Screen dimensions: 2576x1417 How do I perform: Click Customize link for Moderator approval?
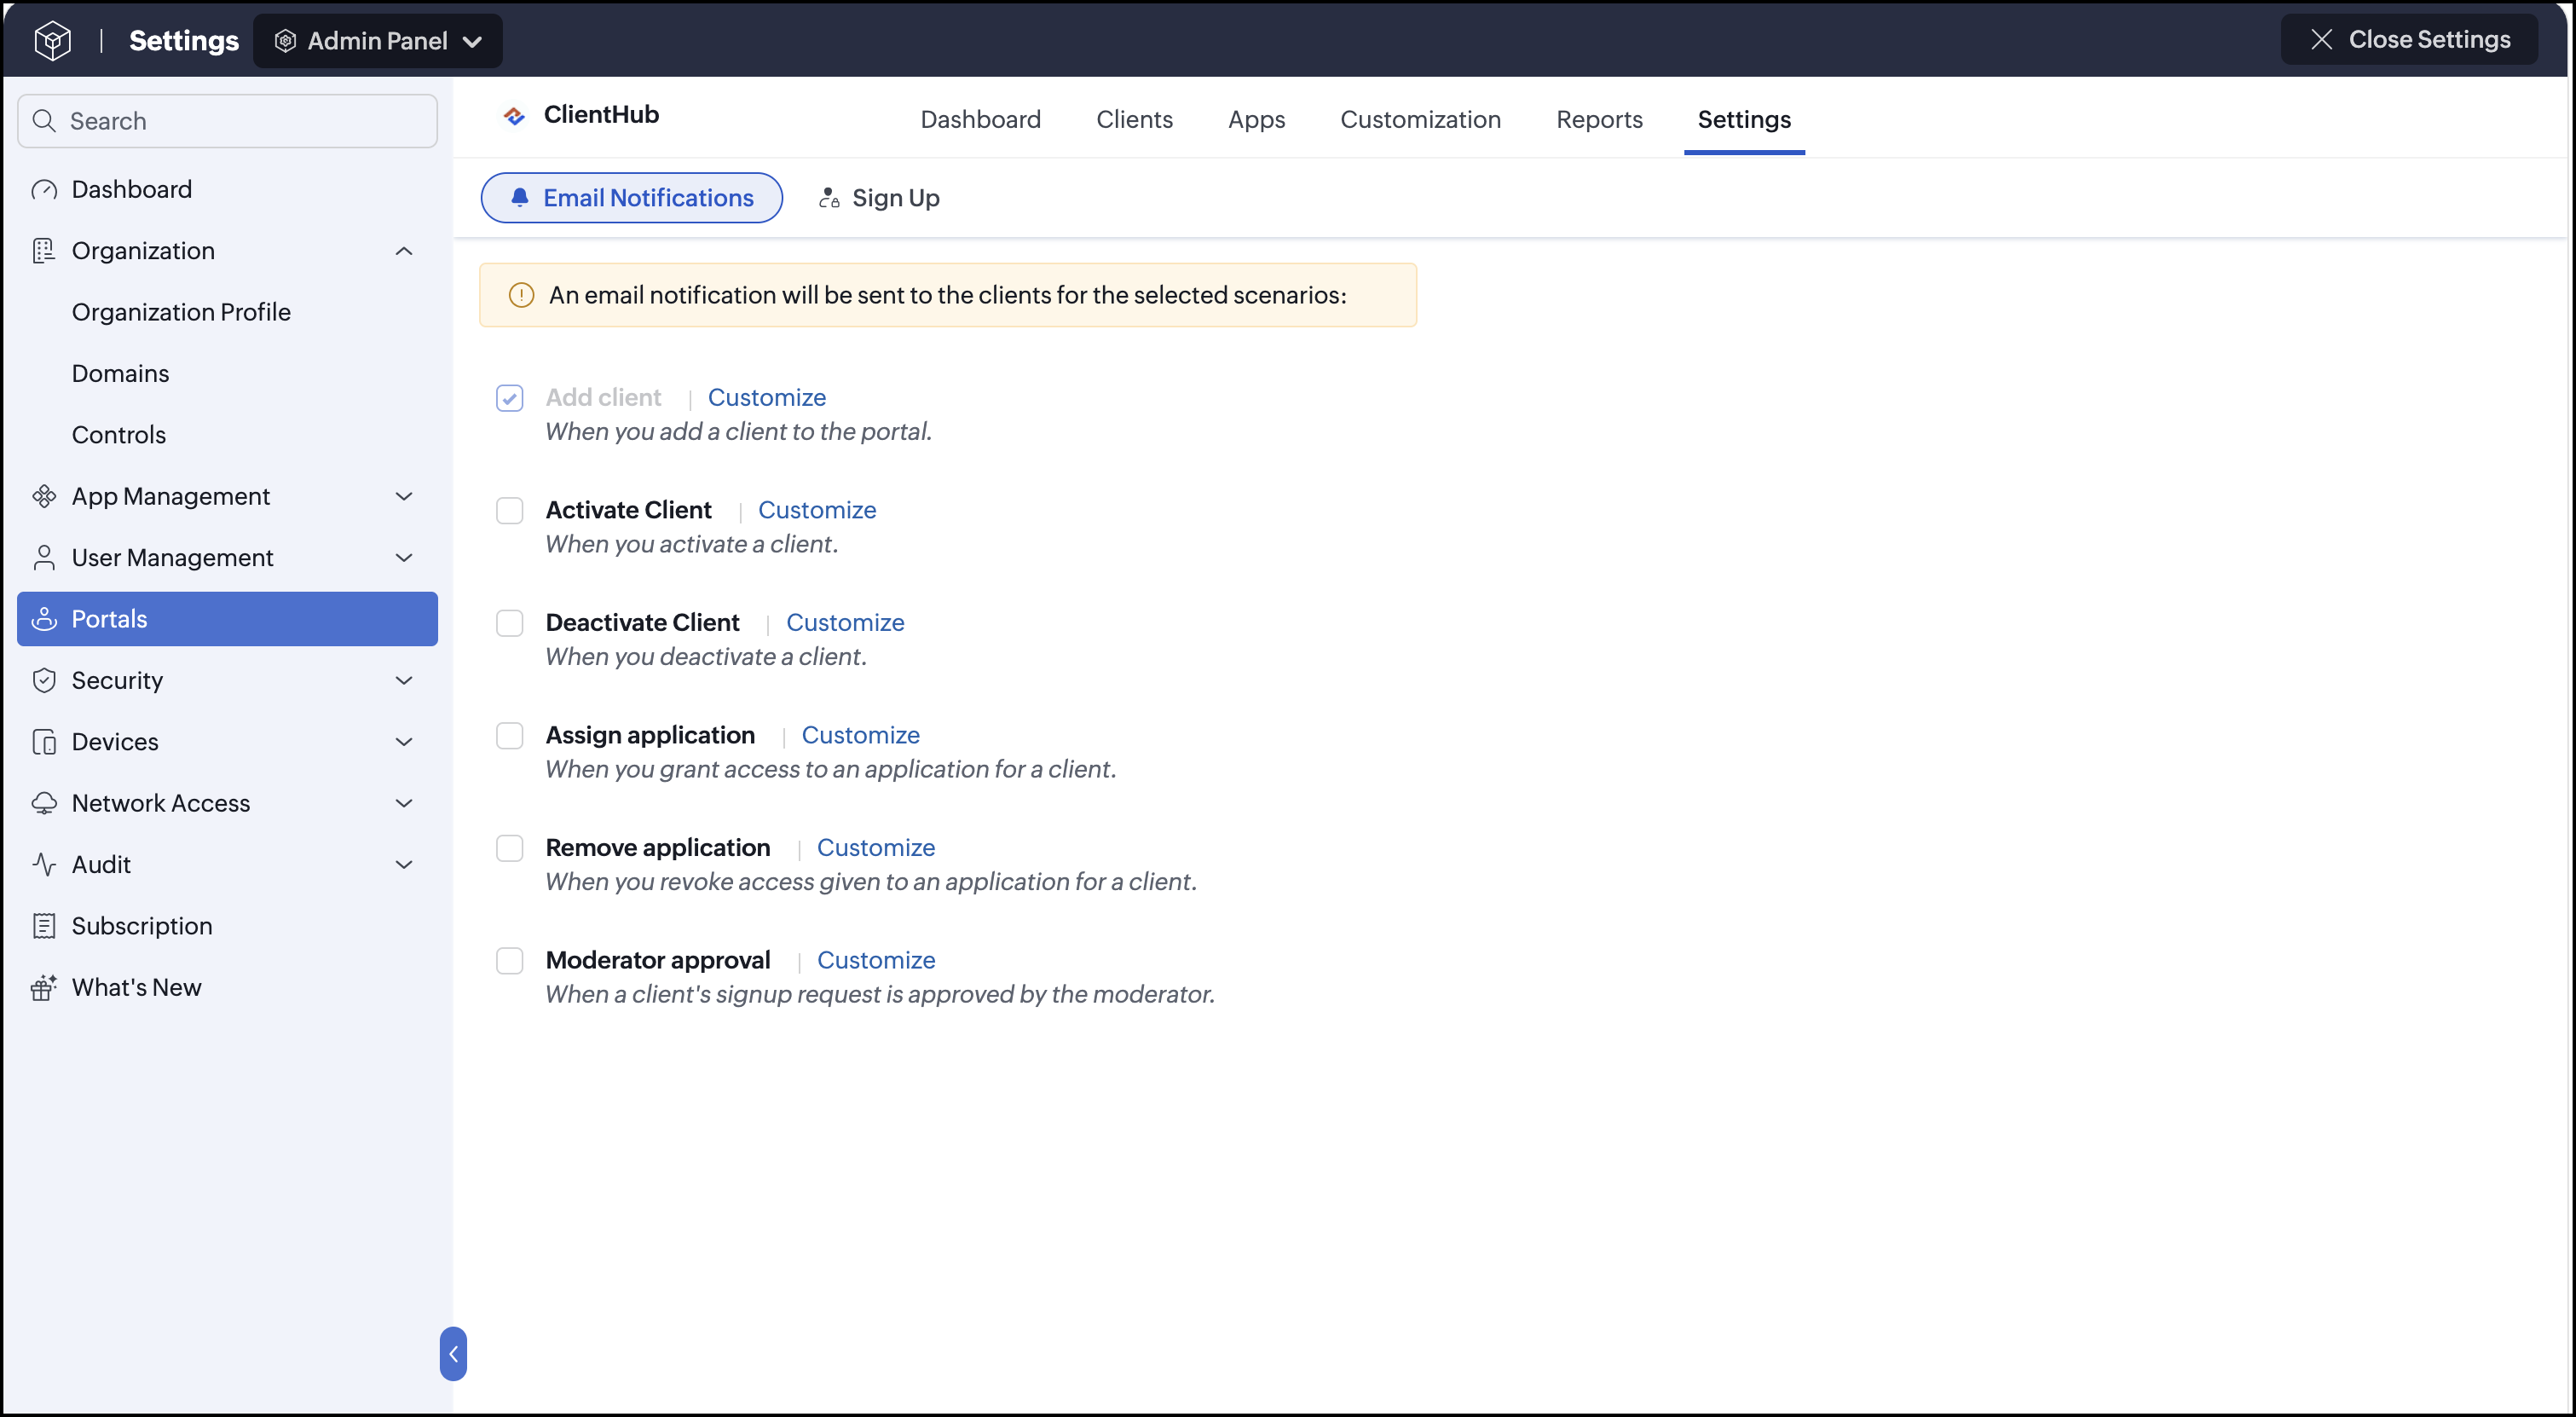(876, 961)
